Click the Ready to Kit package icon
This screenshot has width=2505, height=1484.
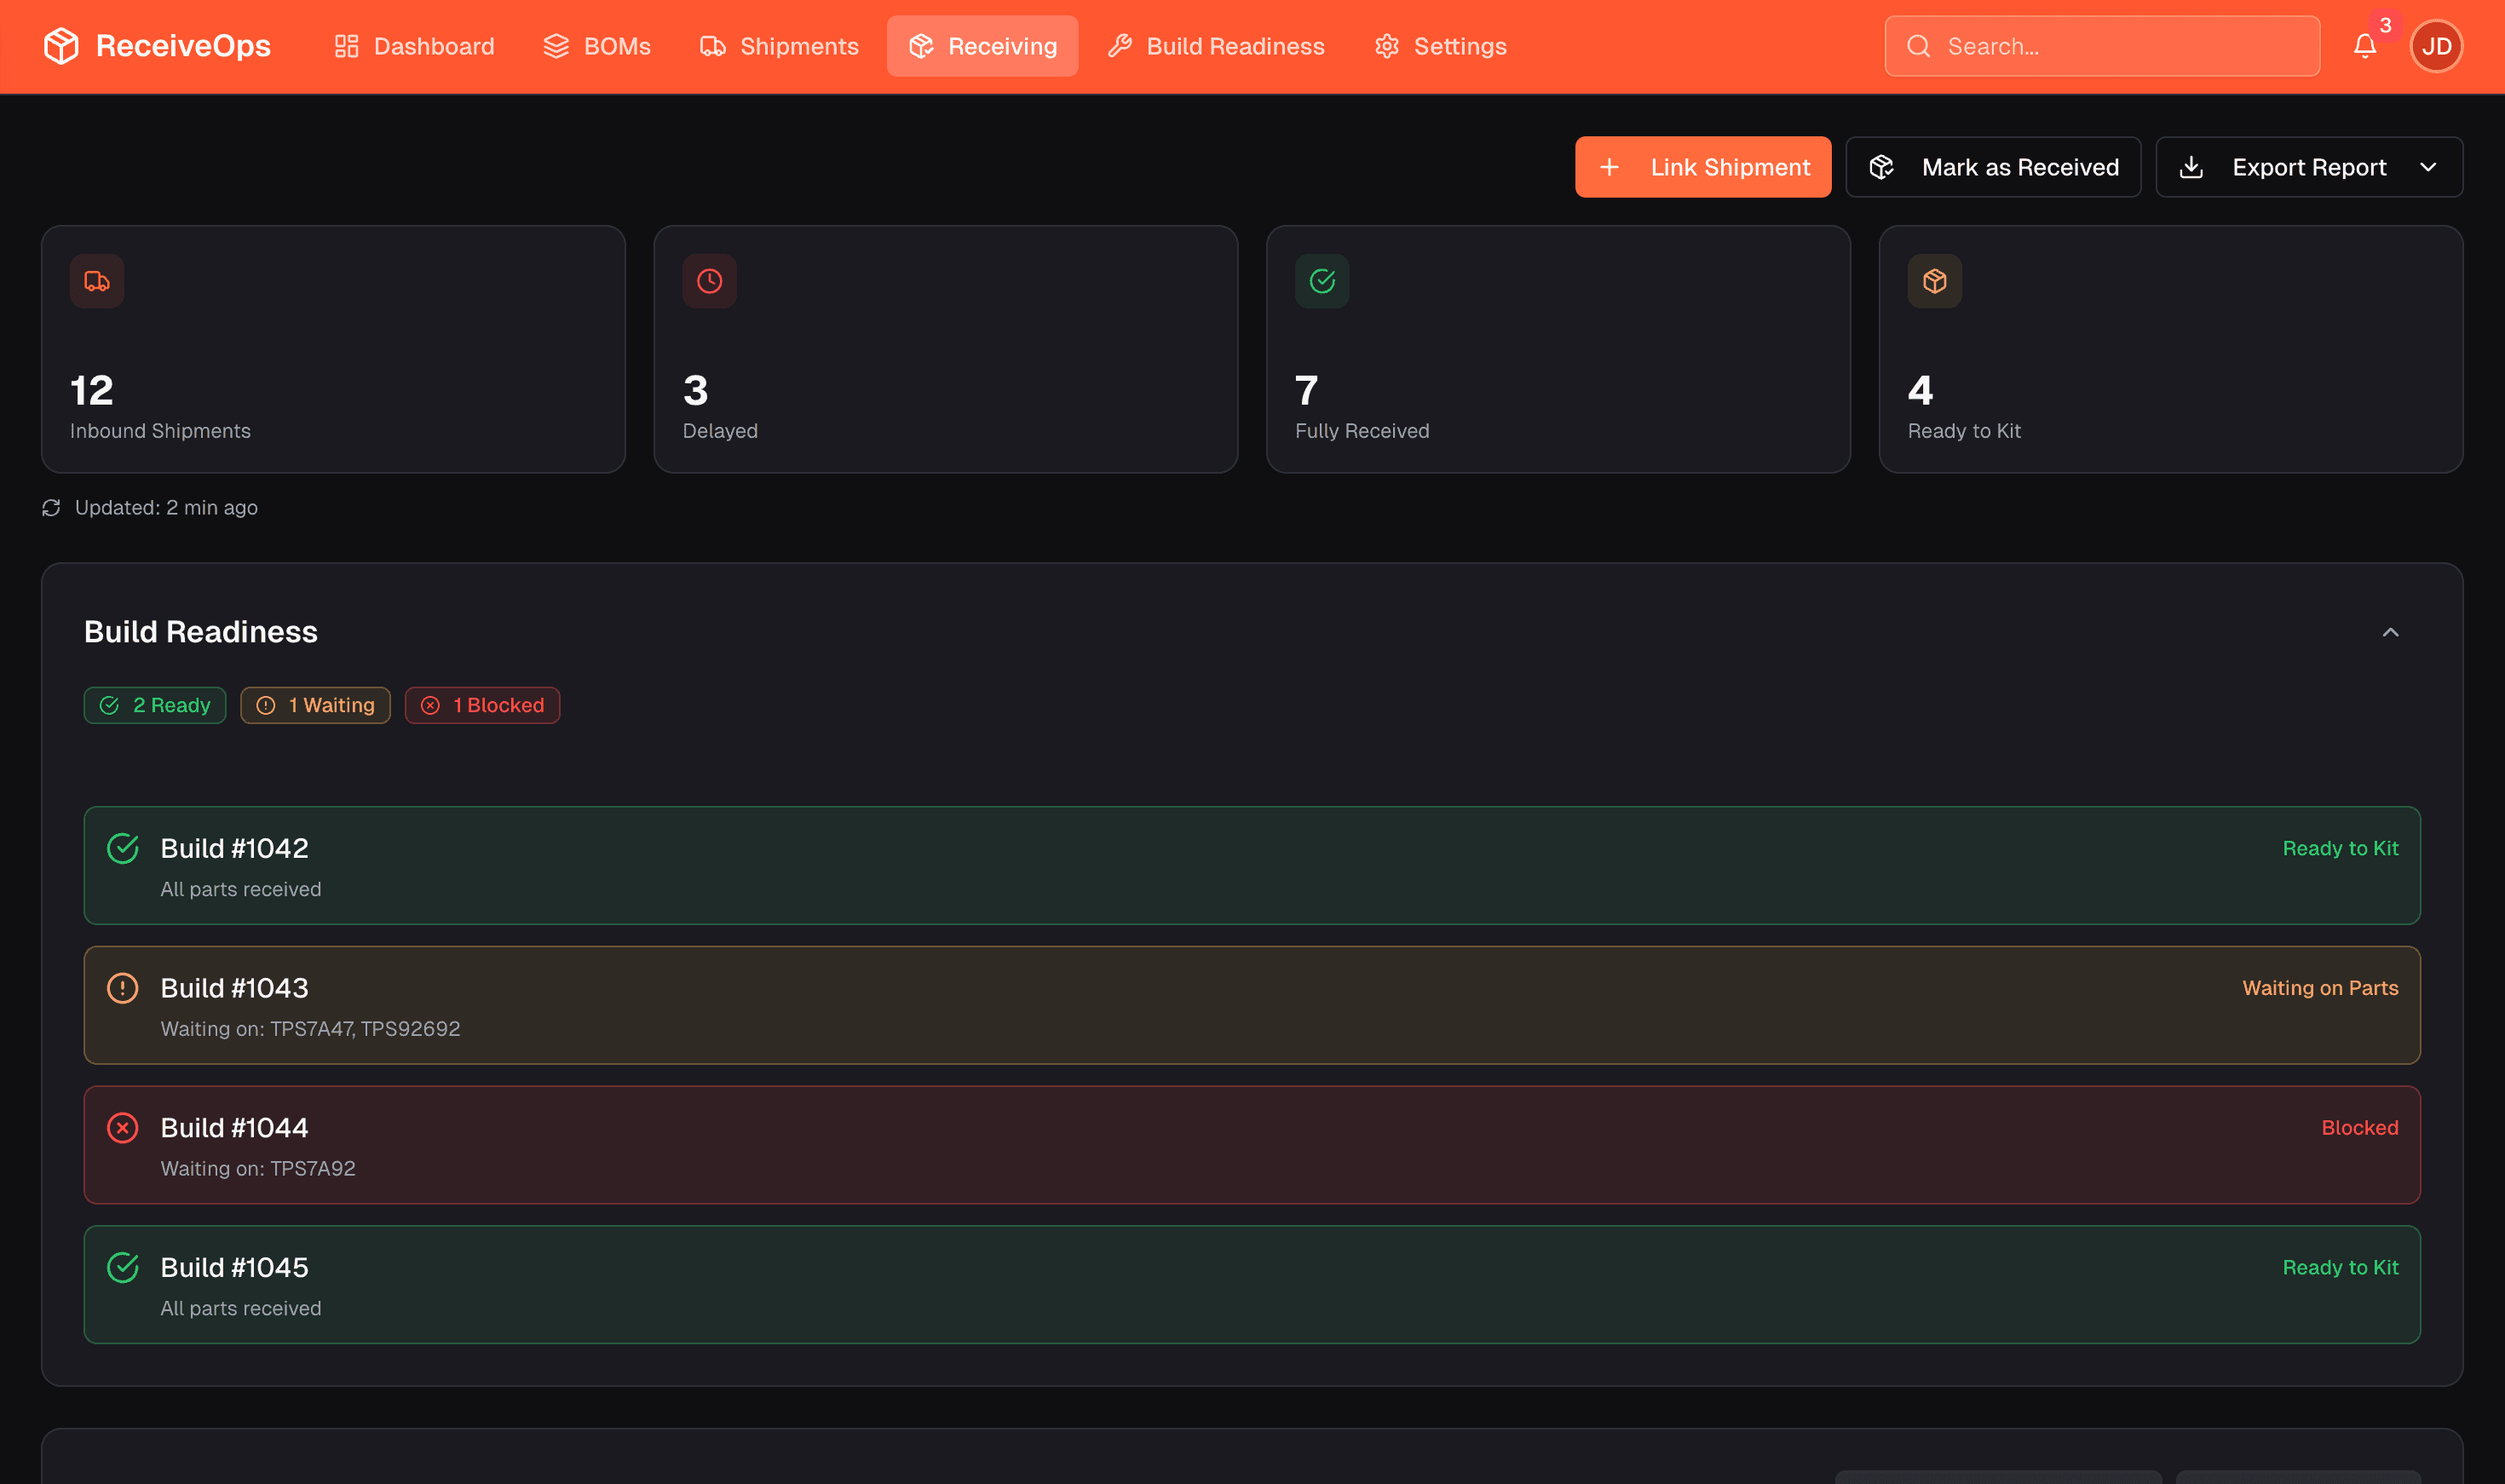(1935, 281)
